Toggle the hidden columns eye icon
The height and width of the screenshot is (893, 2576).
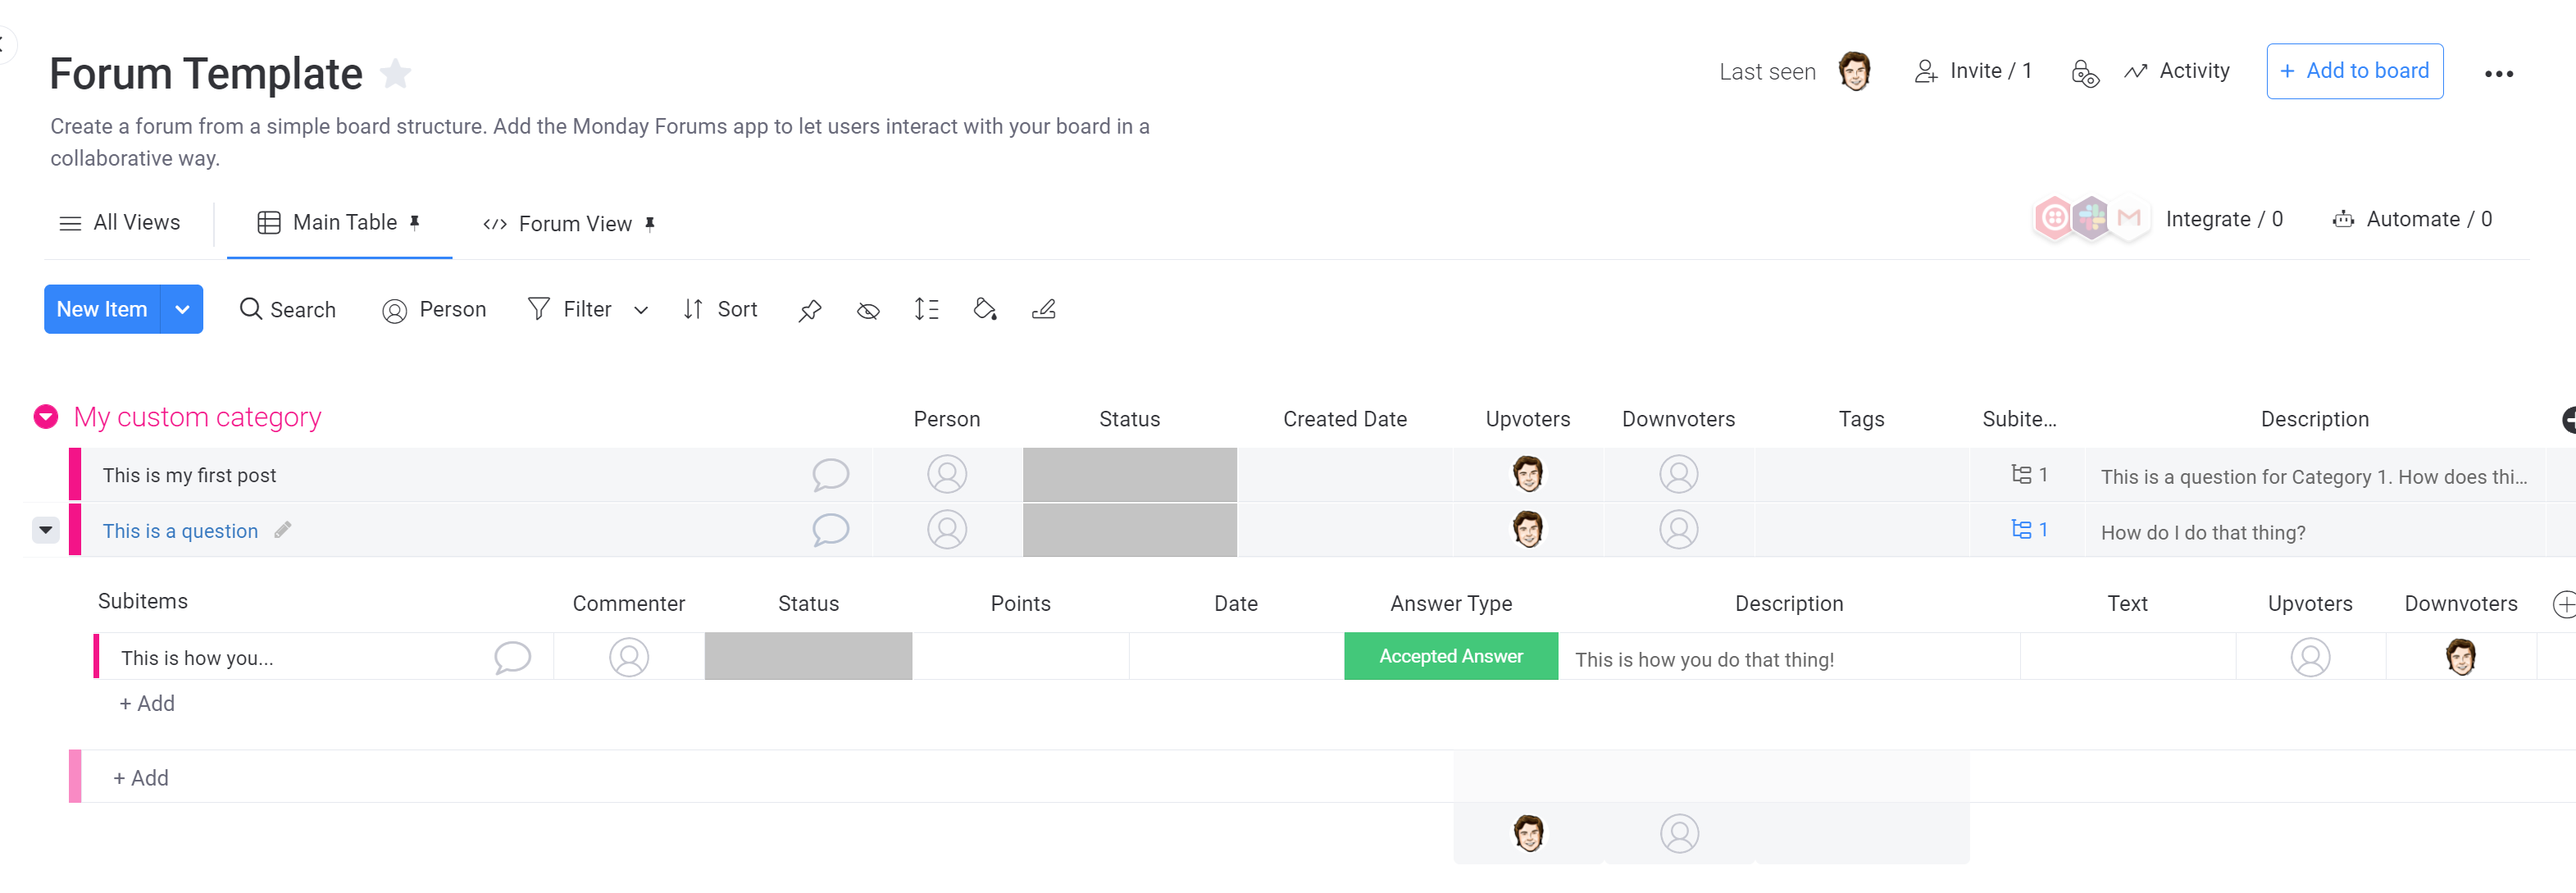868,310
